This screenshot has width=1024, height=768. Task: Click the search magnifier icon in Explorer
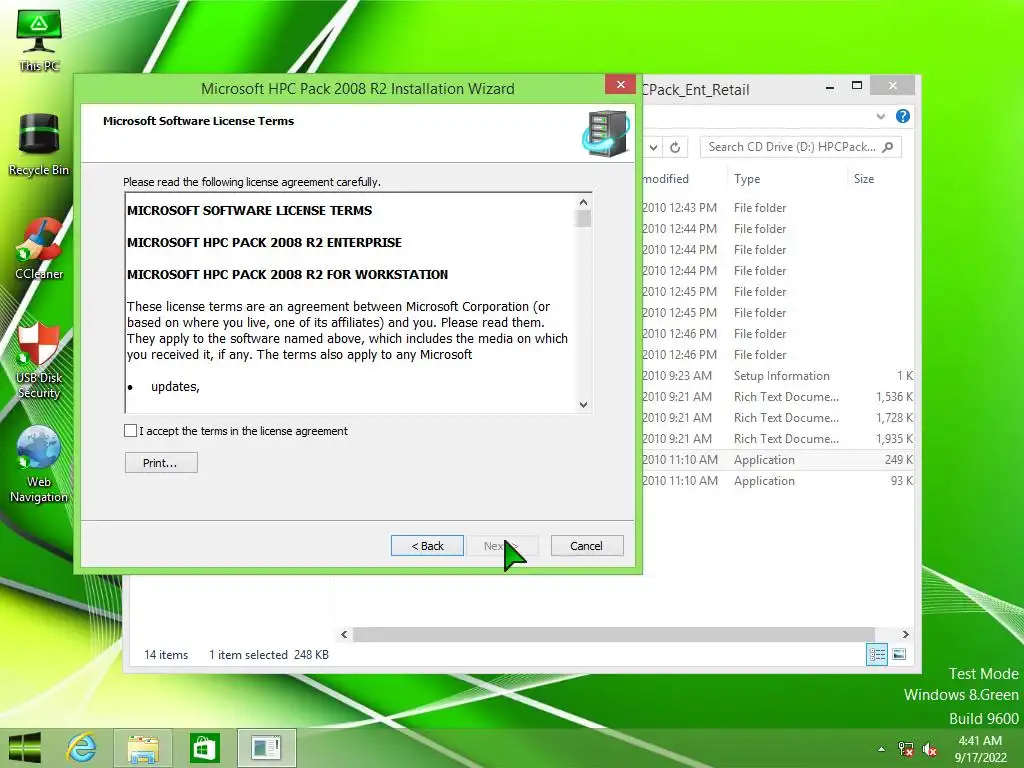[x=888, y=147]
